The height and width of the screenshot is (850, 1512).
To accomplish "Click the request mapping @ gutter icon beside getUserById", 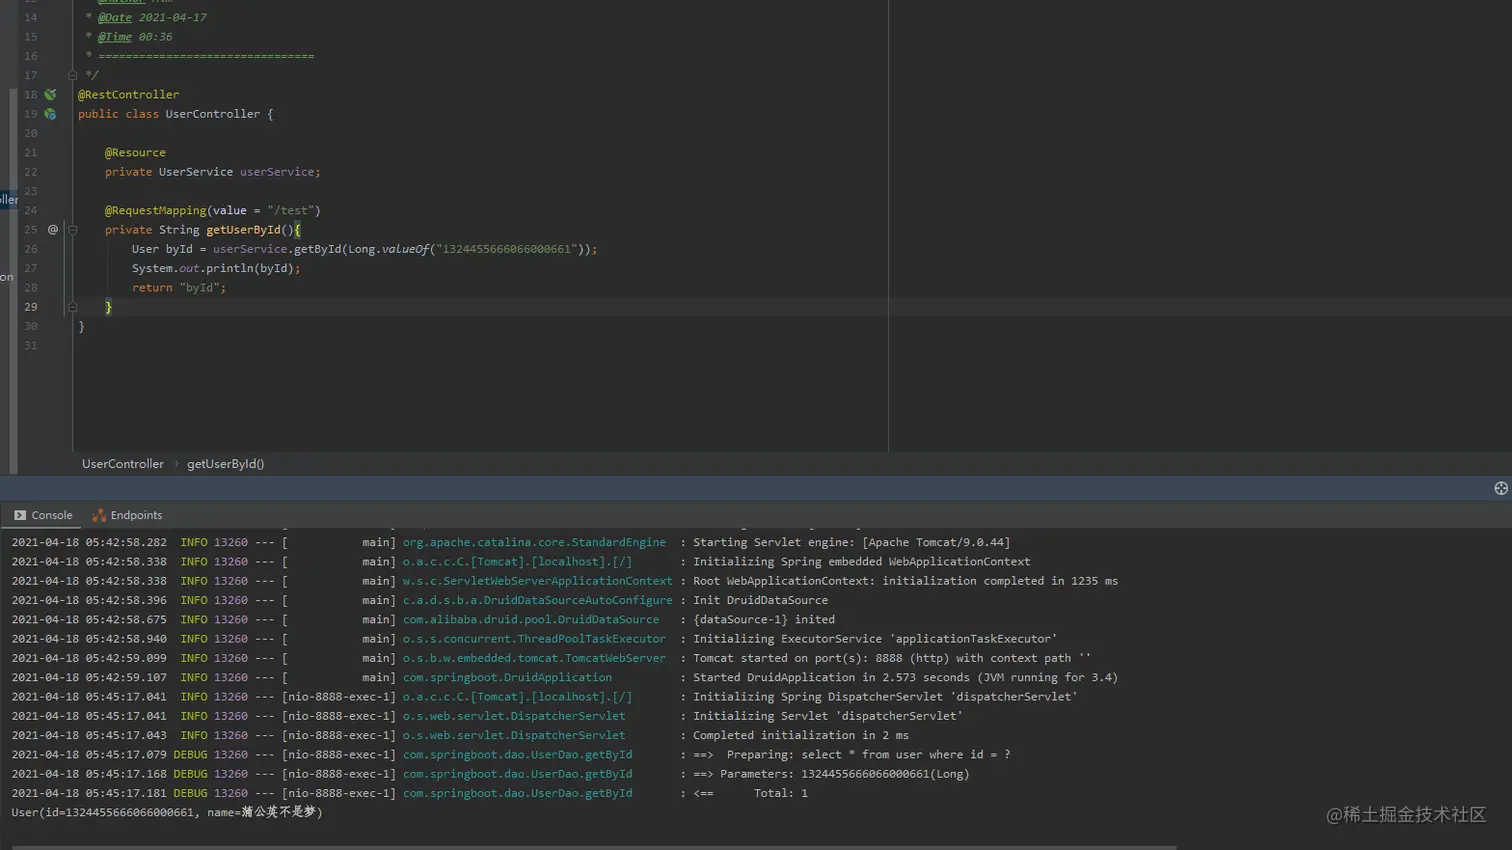I will 53,230.
